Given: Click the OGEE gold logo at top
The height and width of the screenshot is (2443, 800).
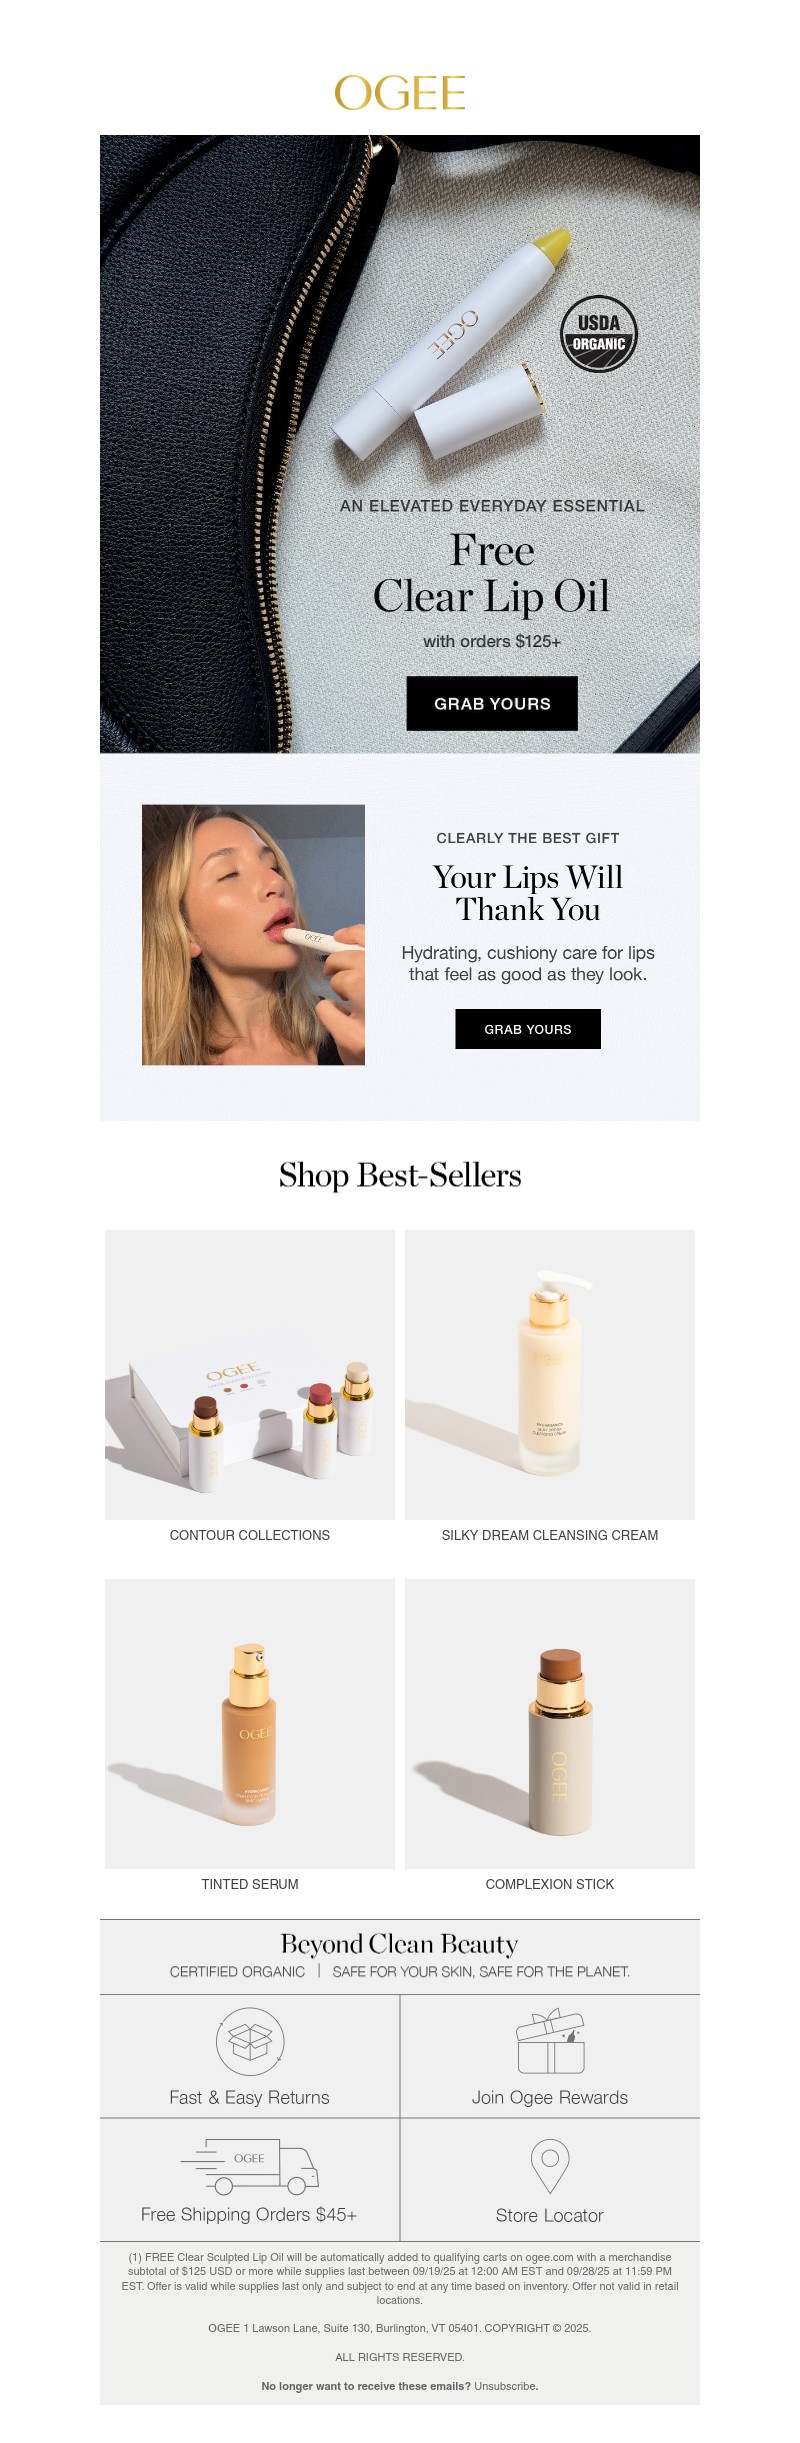Looking at the screenshot, I should click(400, 93).
